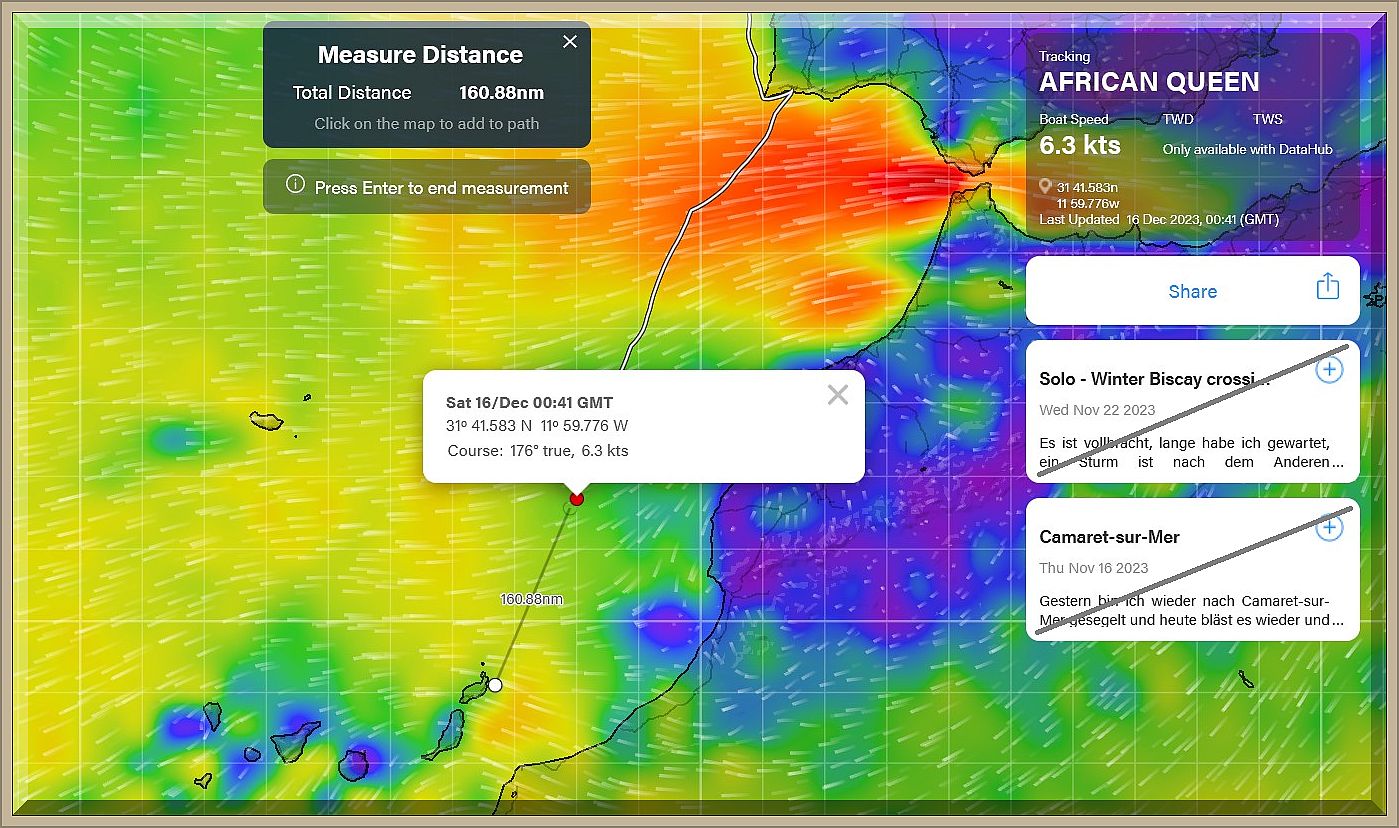Click the 160.88nm label on the measurement line
1399x828 pixels.
point(531,599)
